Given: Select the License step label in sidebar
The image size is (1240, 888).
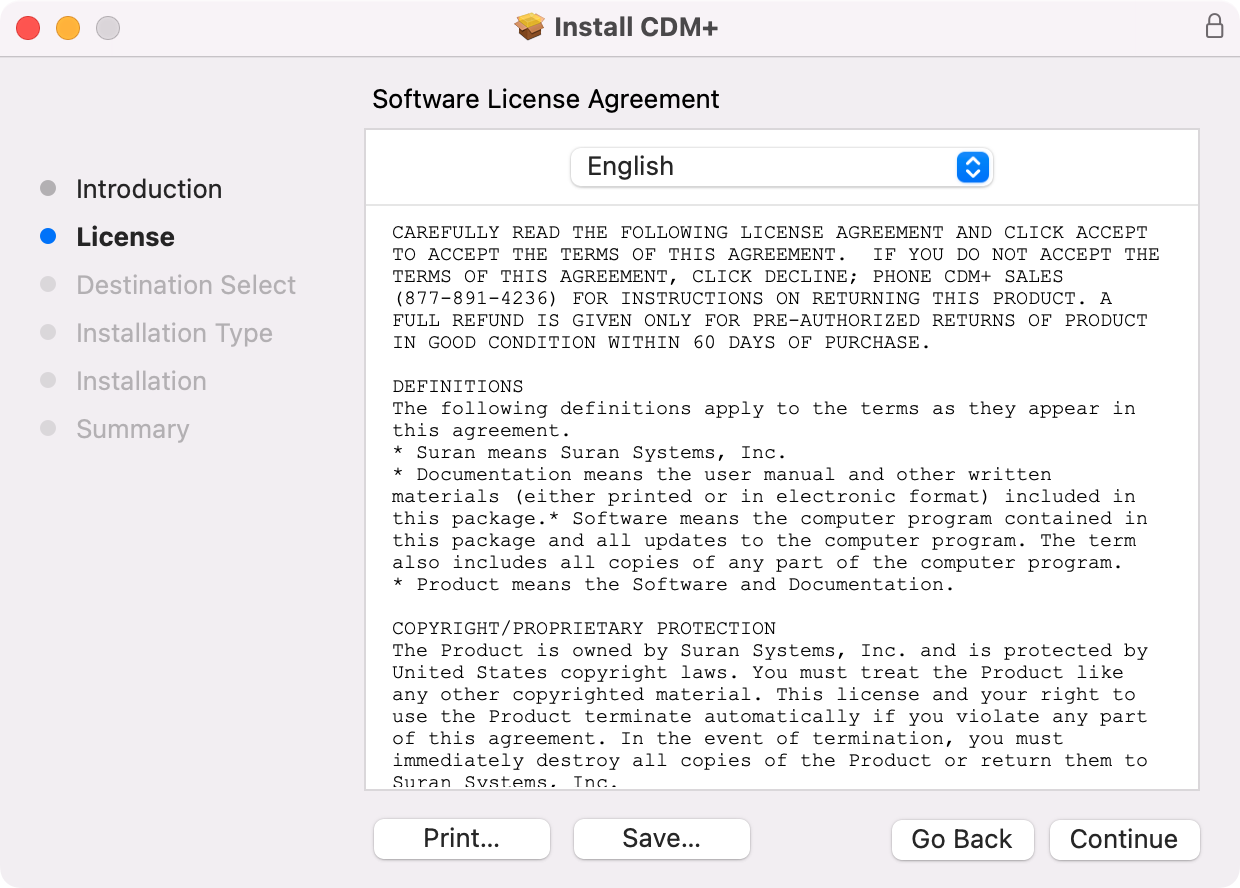Looking at the screenshot, I should tap(125, 237).
